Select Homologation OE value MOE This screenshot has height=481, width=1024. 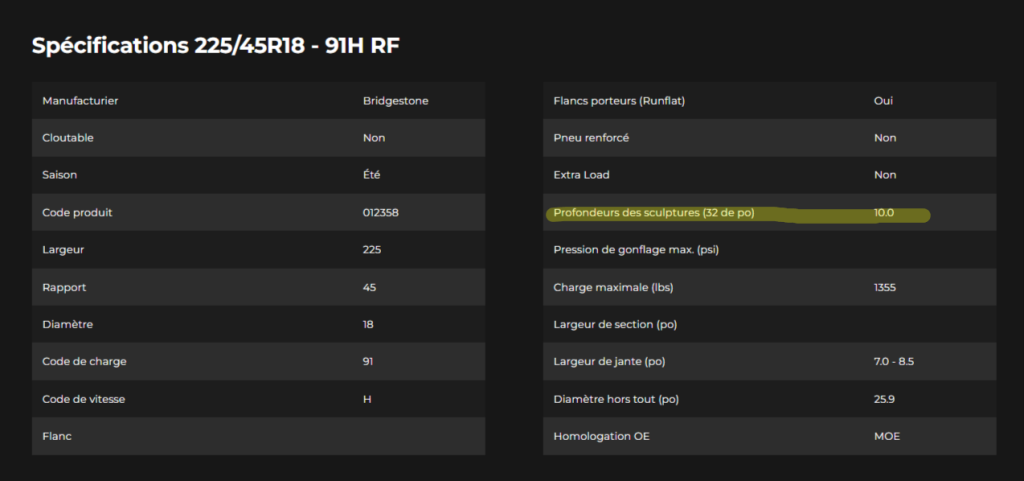pos(886,436)
